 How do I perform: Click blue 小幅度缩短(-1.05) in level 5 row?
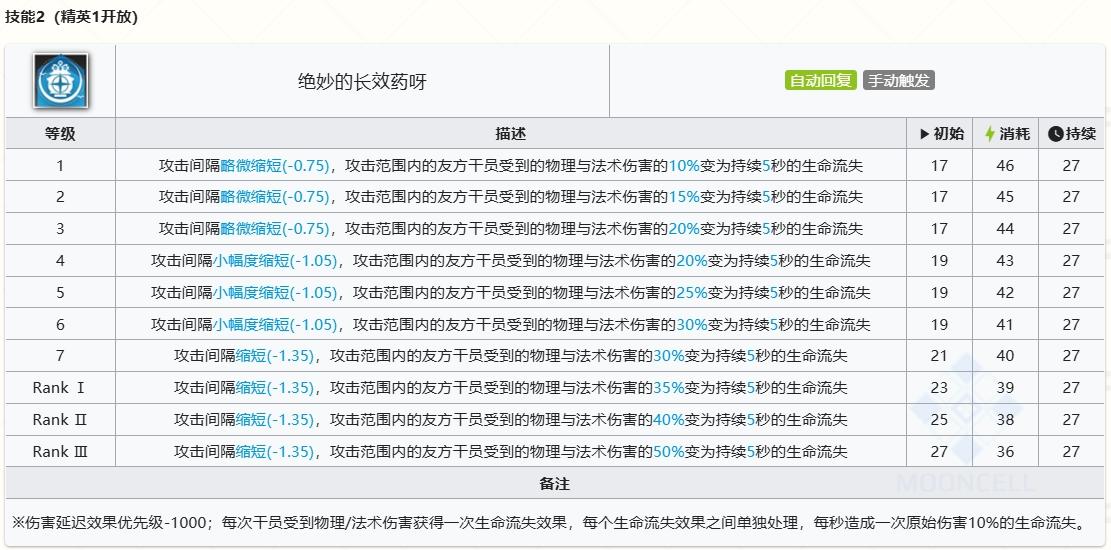pos(276,293)
